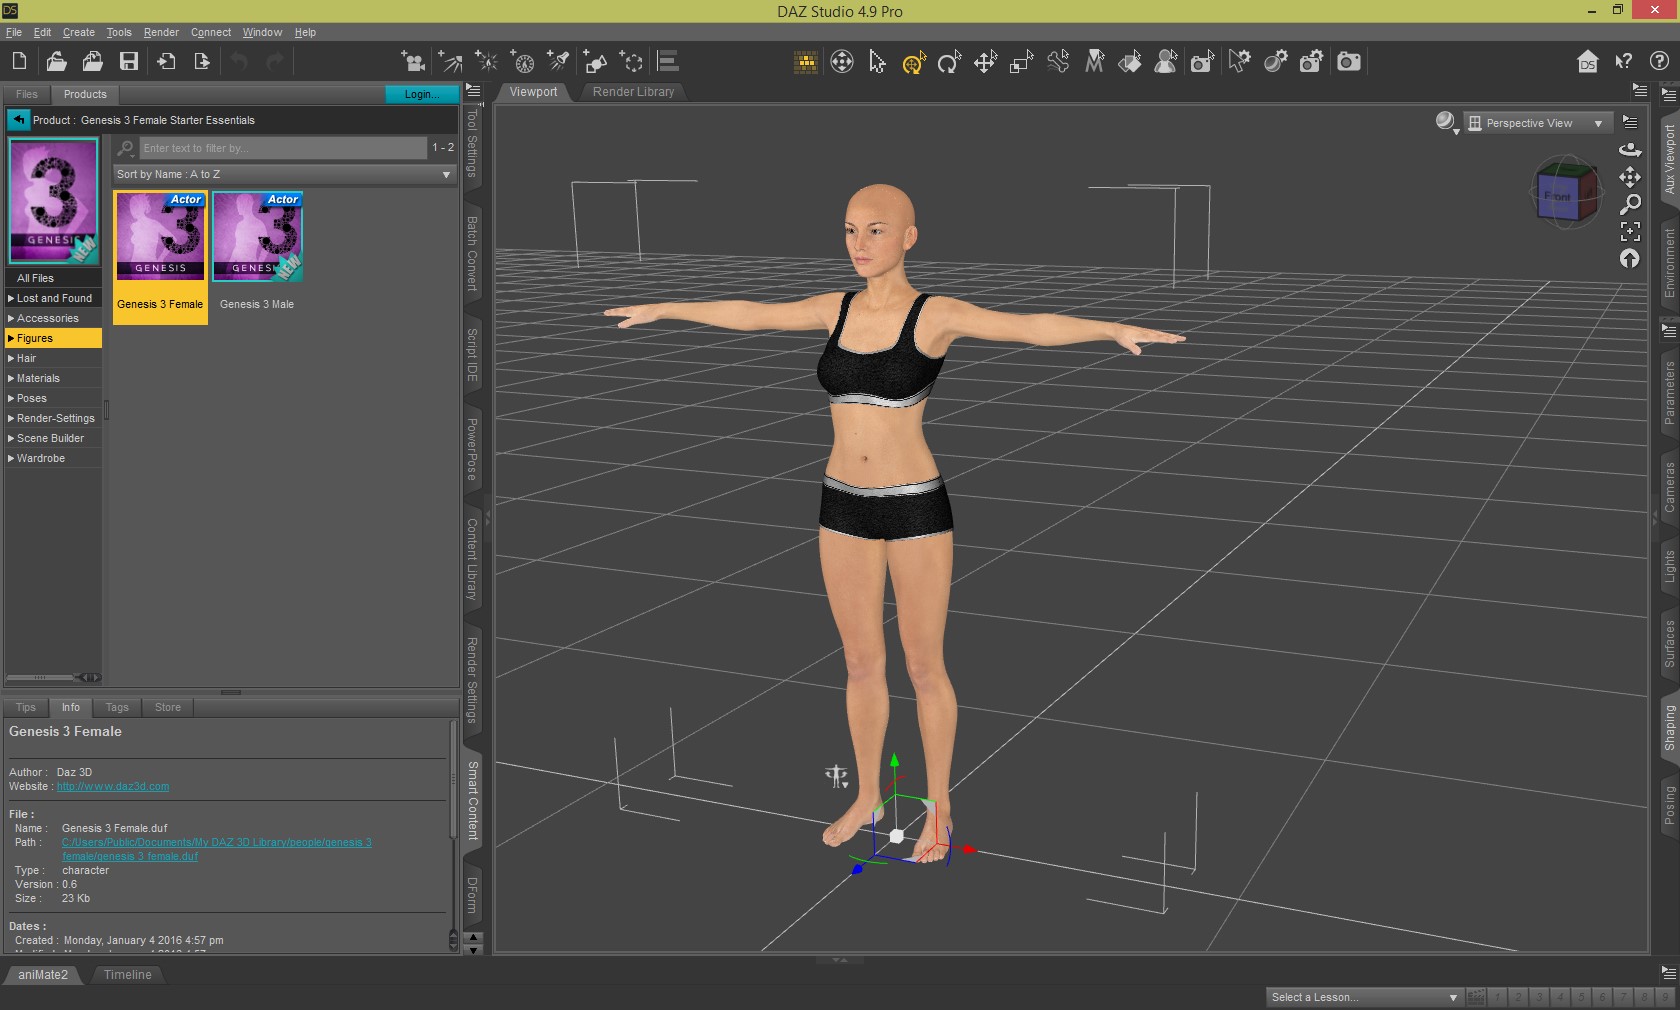Screen dimensions: 1680x1010
Task: Click the filter text input field
Action: (283, 148)
